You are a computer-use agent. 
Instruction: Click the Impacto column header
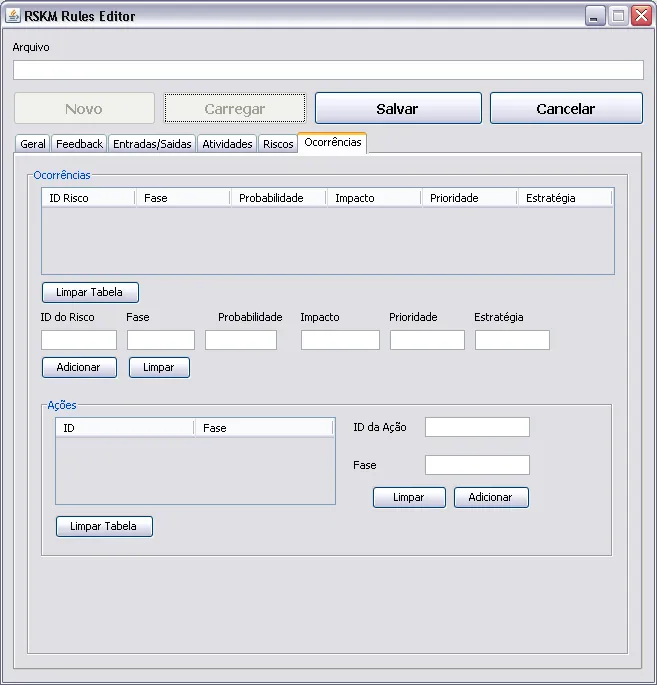point(375,198)
